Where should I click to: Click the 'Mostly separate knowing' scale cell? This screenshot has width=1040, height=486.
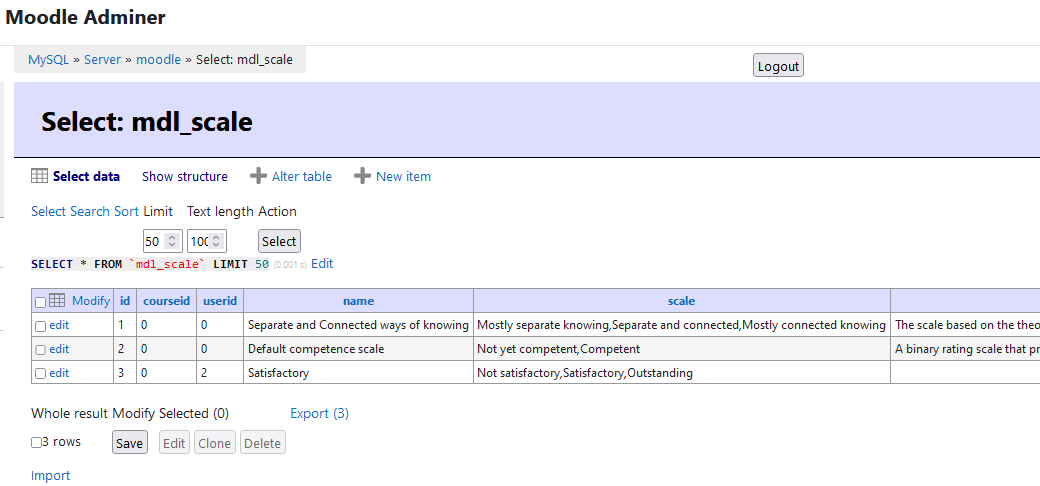coord(682,326)
